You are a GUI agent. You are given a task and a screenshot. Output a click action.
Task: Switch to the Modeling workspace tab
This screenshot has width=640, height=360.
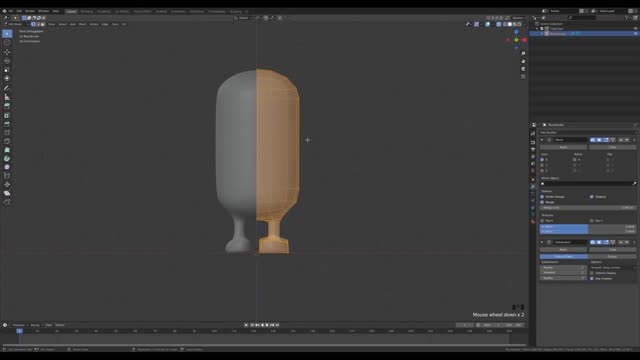tap(87, 11)
